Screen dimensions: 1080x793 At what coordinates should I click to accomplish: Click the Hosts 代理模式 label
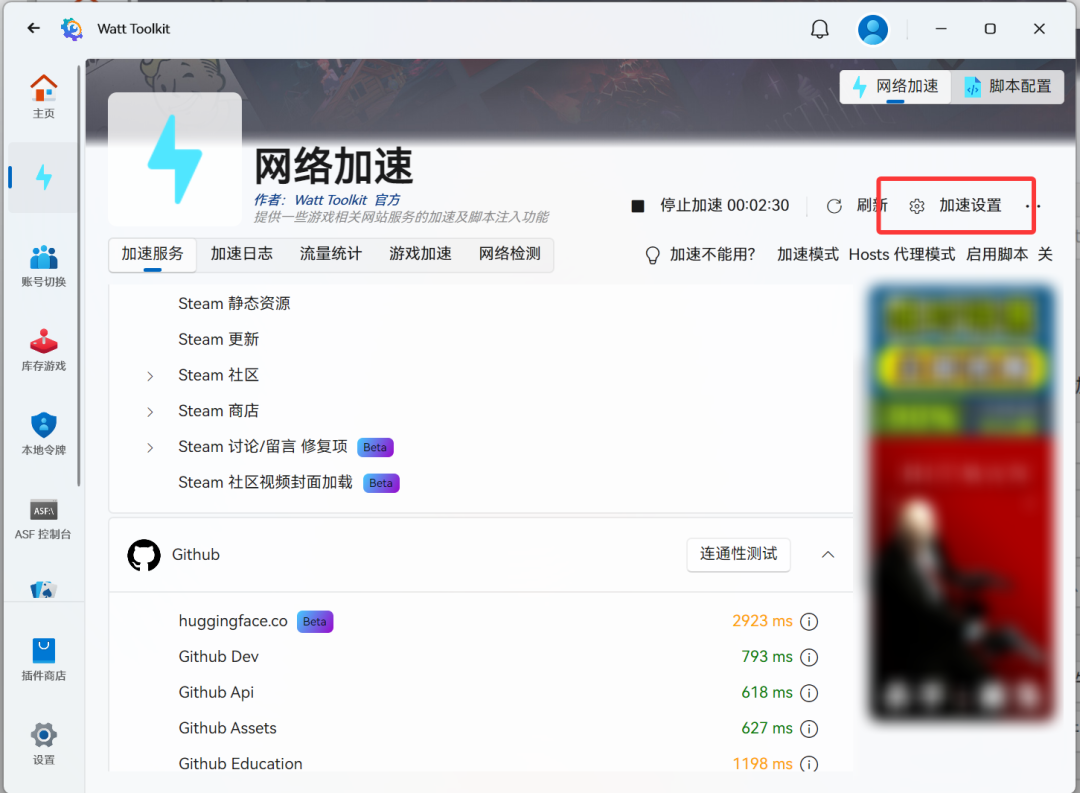[x=902, y=255]
